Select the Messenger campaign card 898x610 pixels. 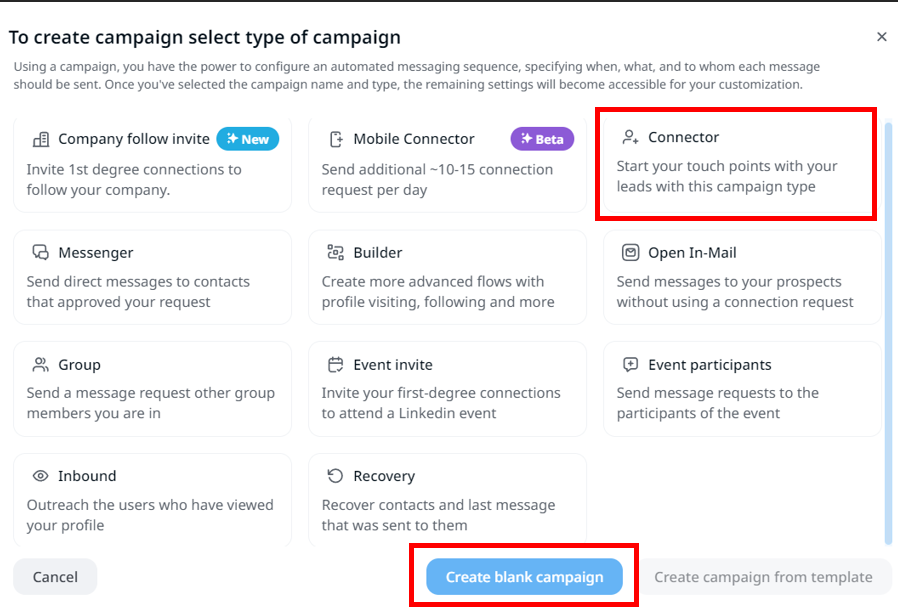(x=152, y=277)
